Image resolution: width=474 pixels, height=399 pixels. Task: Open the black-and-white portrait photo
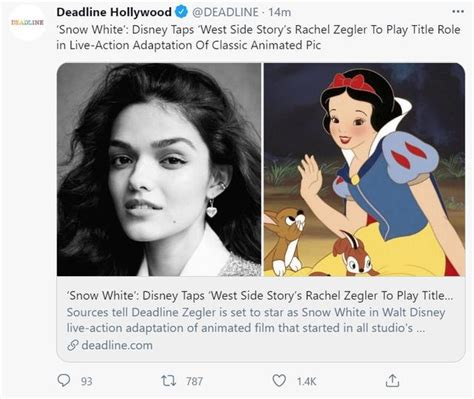click(159, 169)
